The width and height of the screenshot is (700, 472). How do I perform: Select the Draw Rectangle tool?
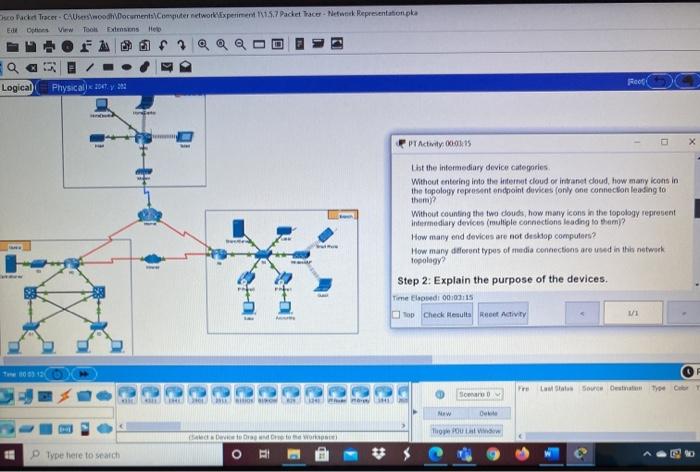pyautogui.click(x=108, y=67)
